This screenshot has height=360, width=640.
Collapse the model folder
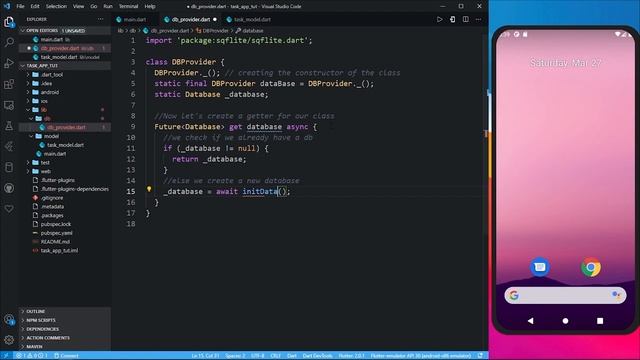[51, 136]
